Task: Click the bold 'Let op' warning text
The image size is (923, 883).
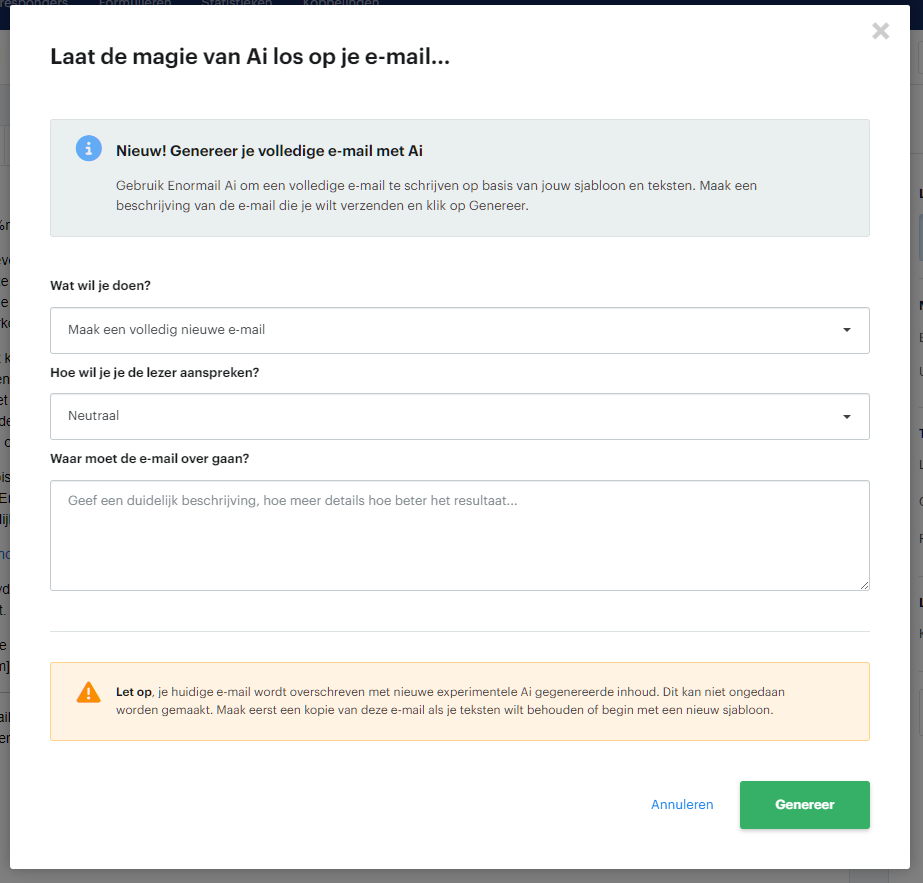Action: [x=134, y=692]
